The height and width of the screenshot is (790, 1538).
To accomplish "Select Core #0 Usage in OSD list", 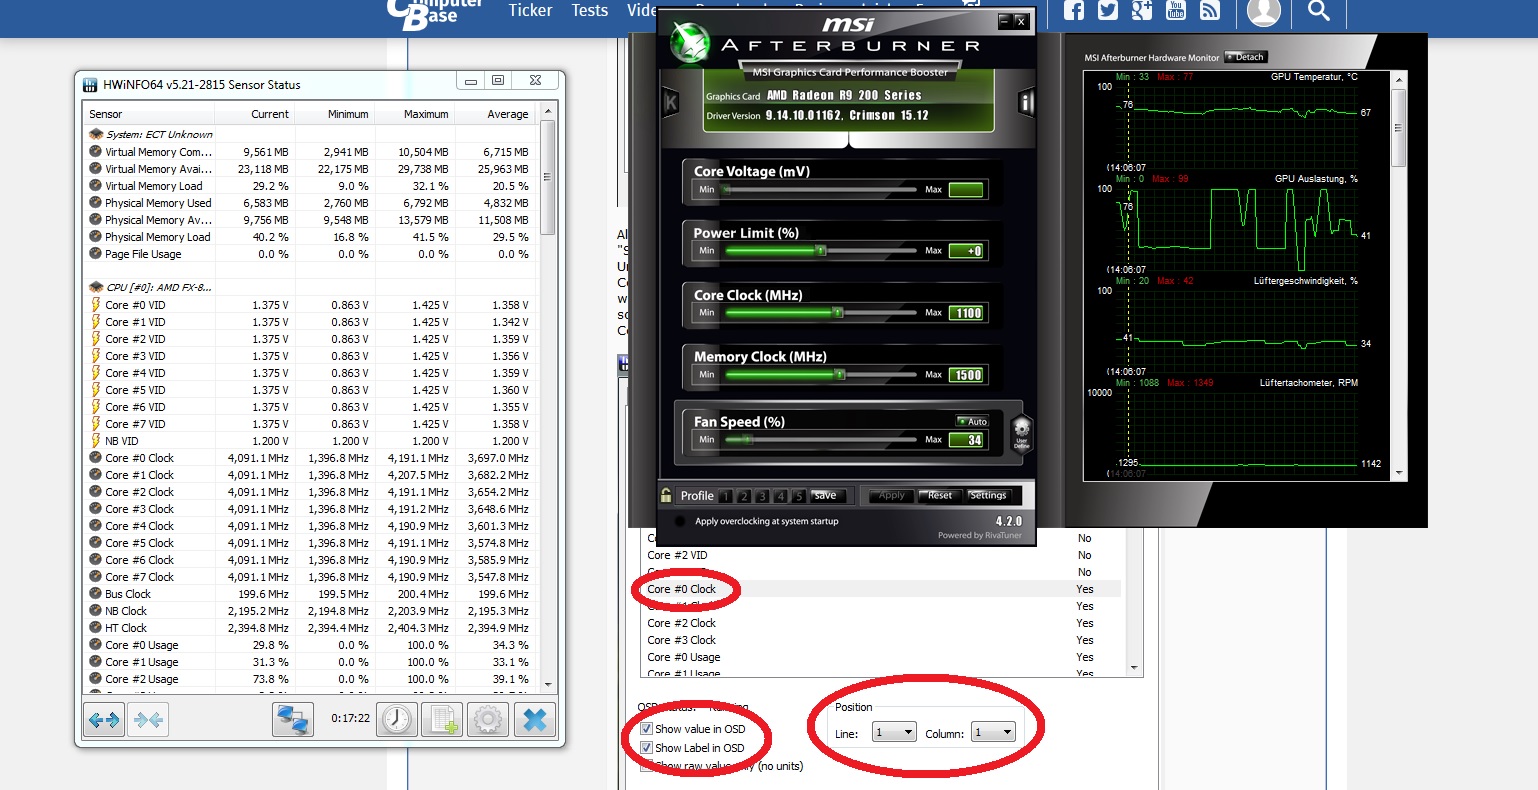I will [880, 657].
